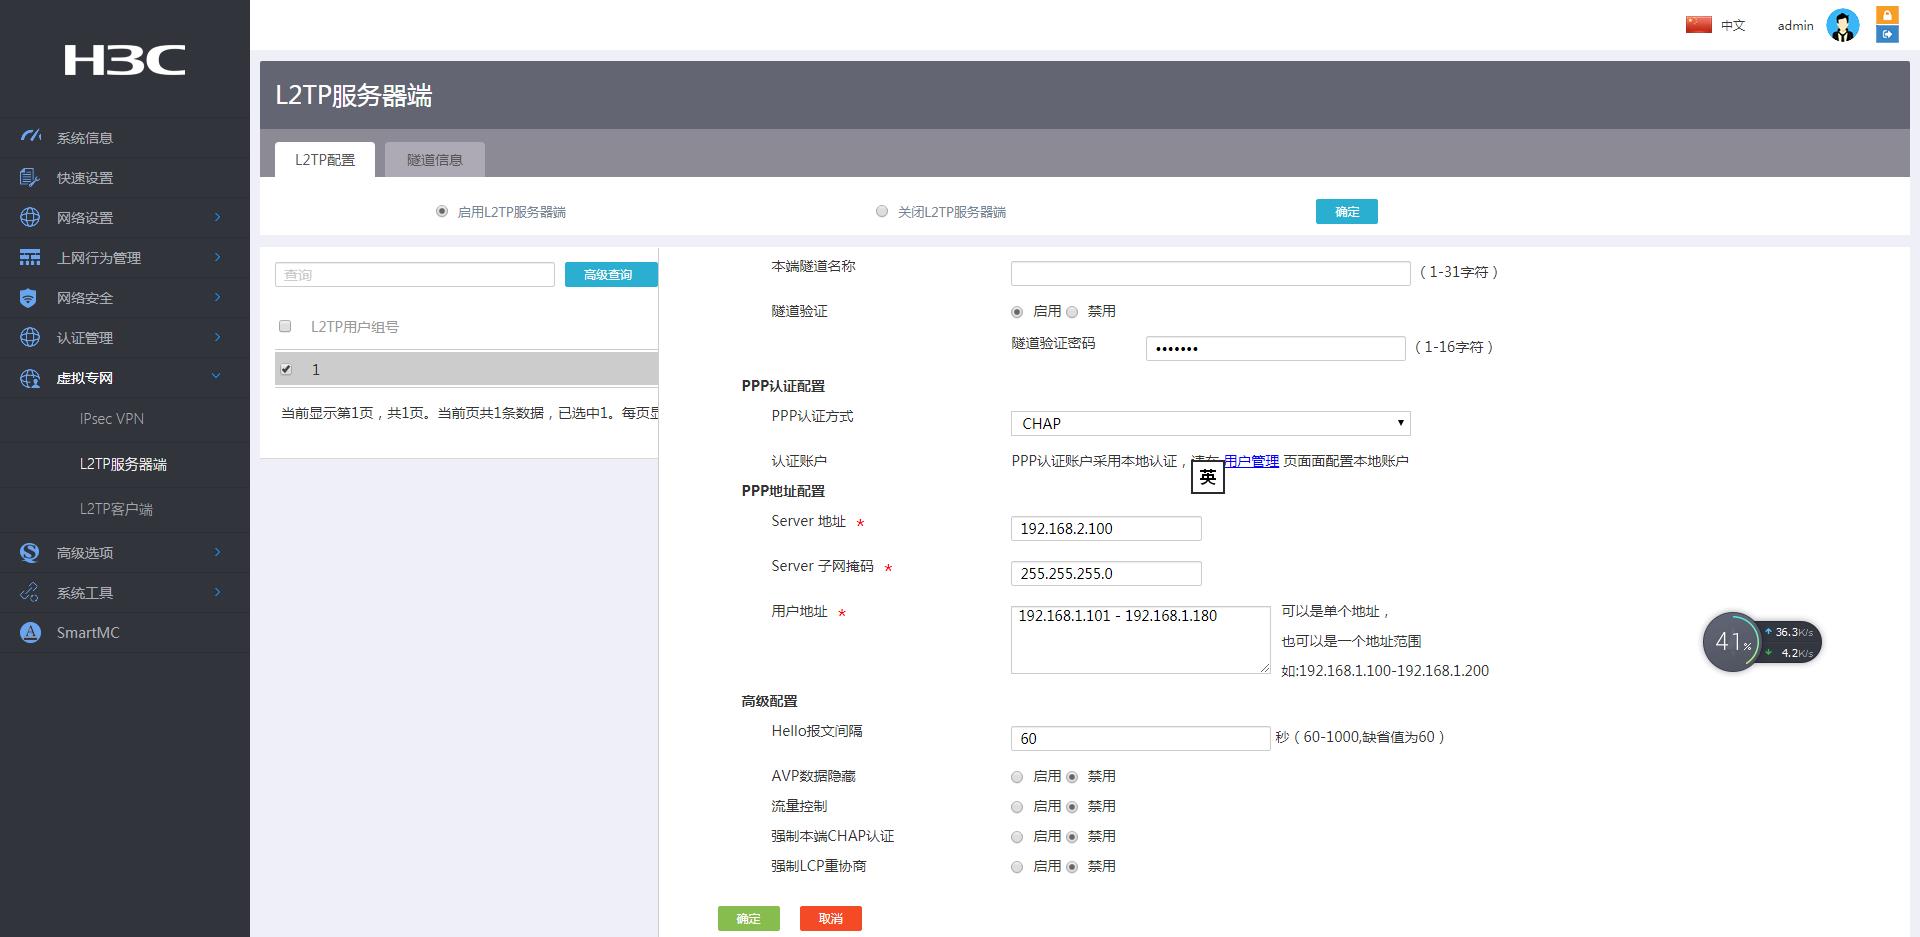This screenshot has width=1920, height=937.
Task: Set 强制LCP重协商 to 启用
Action: click(x=1017, y=867)
